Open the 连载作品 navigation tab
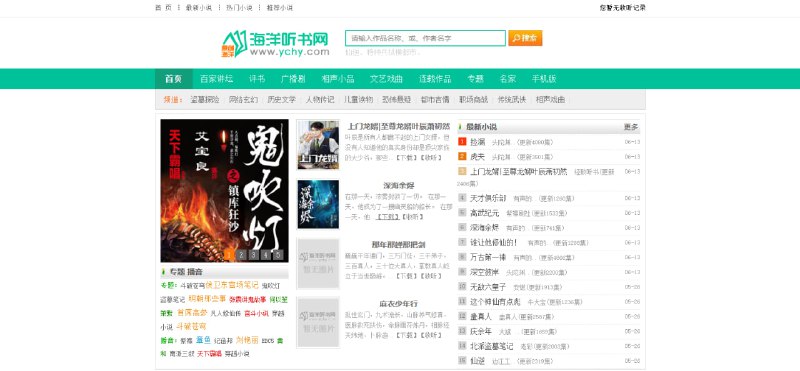Viewport: 800px width, 371px height. [435, 79]
